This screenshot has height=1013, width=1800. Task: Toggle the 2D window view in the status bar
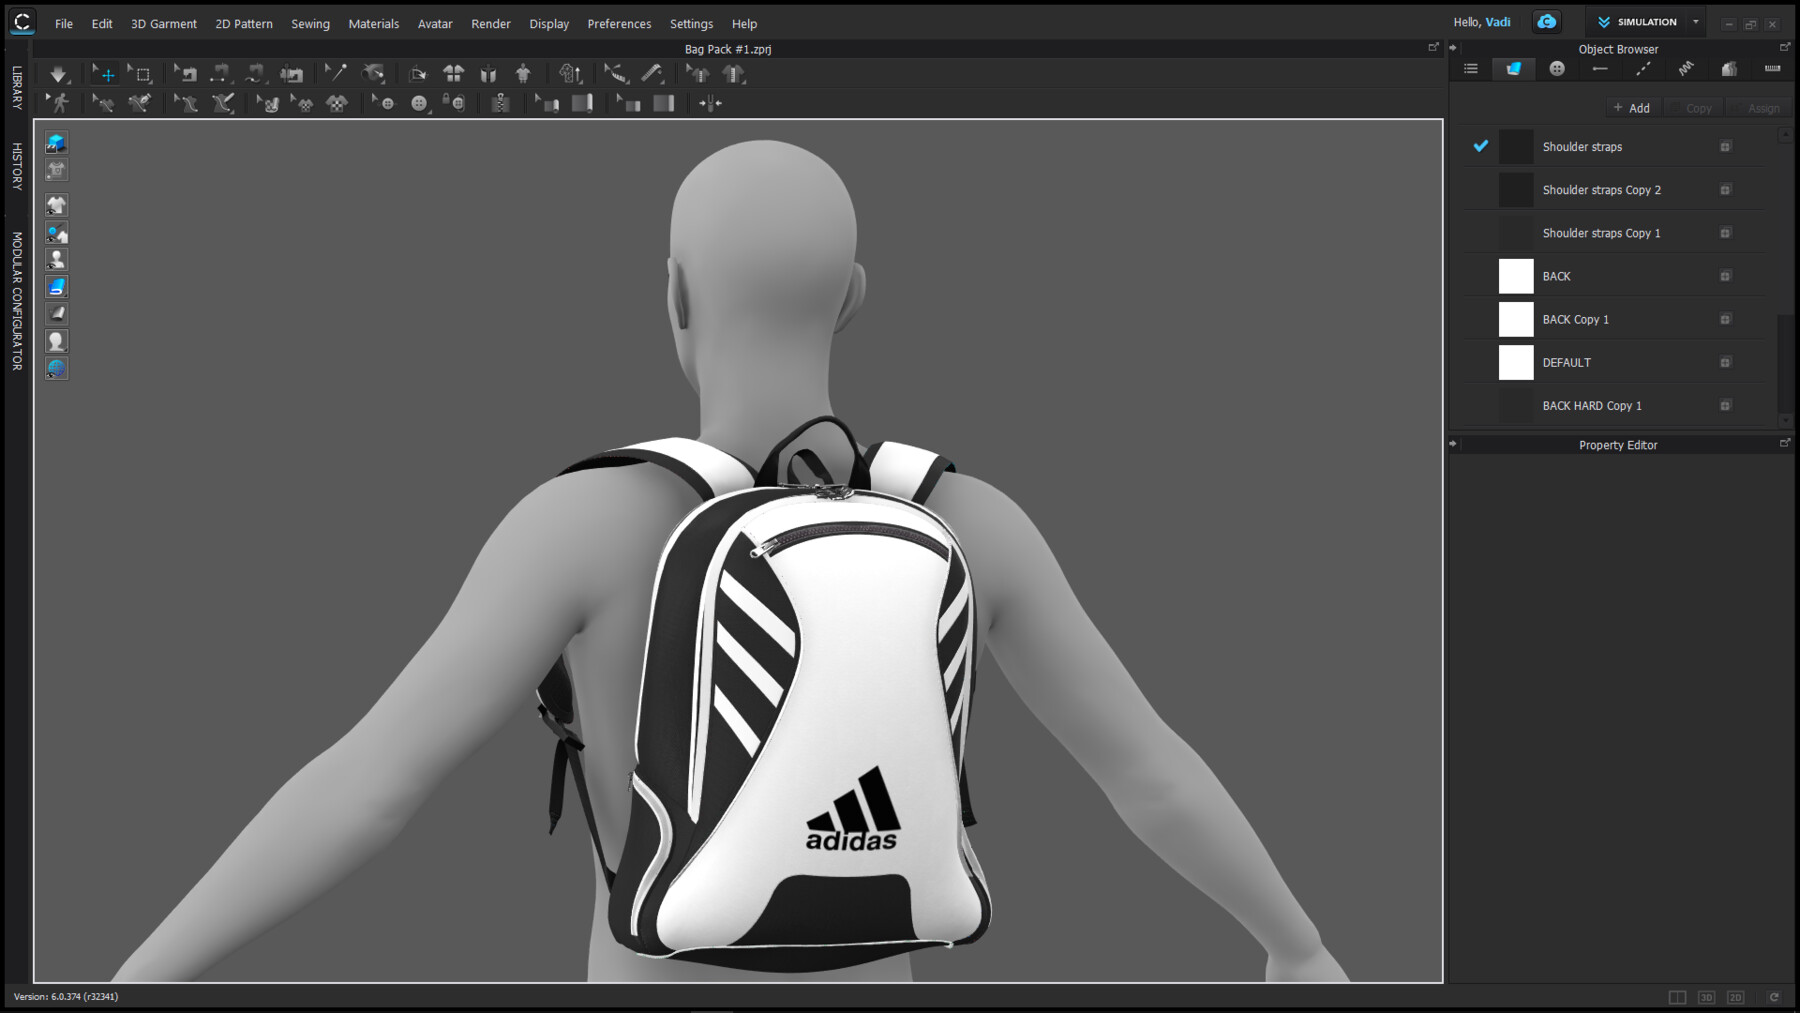(1736, 997)
